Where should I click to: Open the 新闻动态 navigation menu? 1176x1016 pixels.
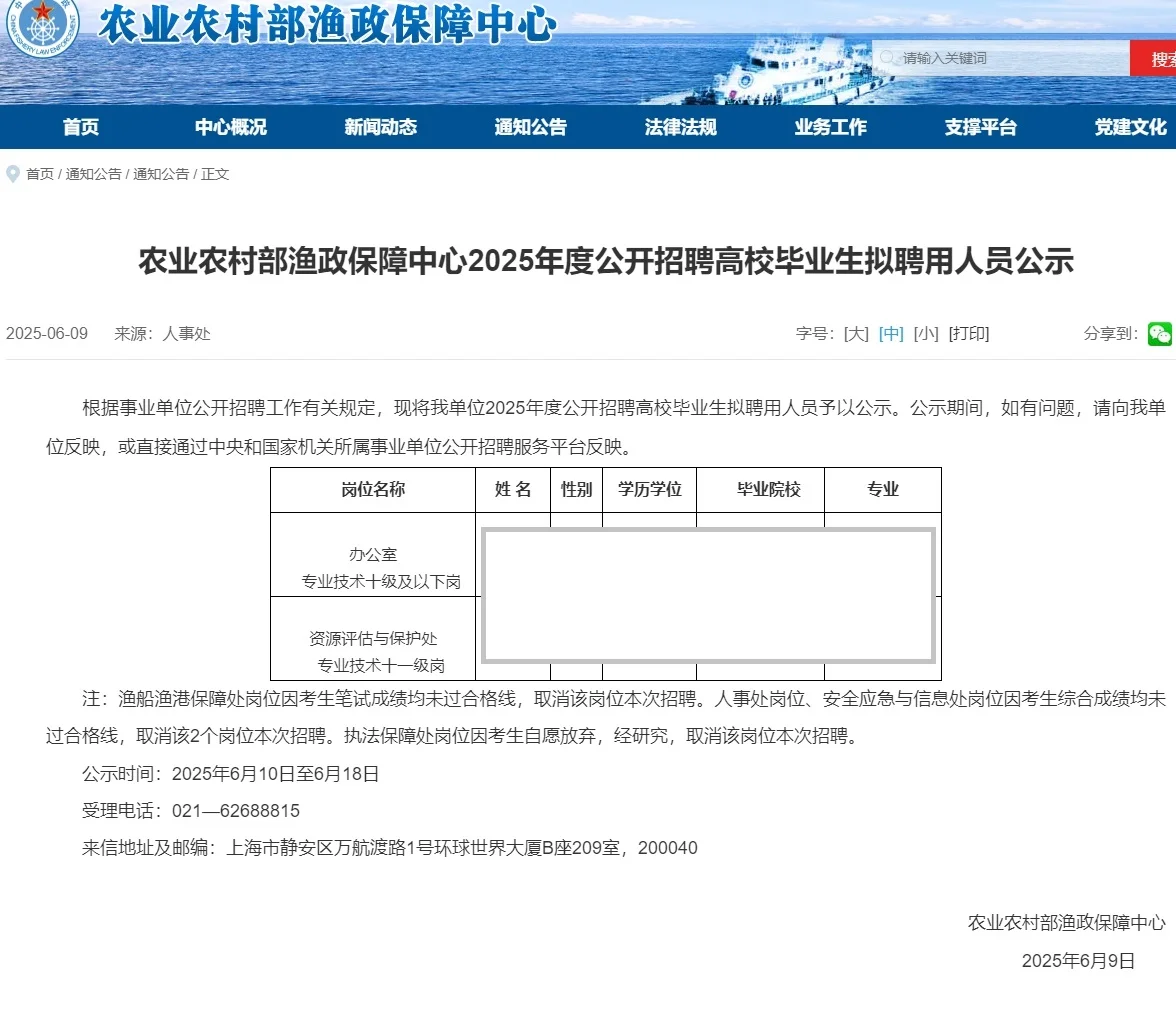click(x=381, y=127)
